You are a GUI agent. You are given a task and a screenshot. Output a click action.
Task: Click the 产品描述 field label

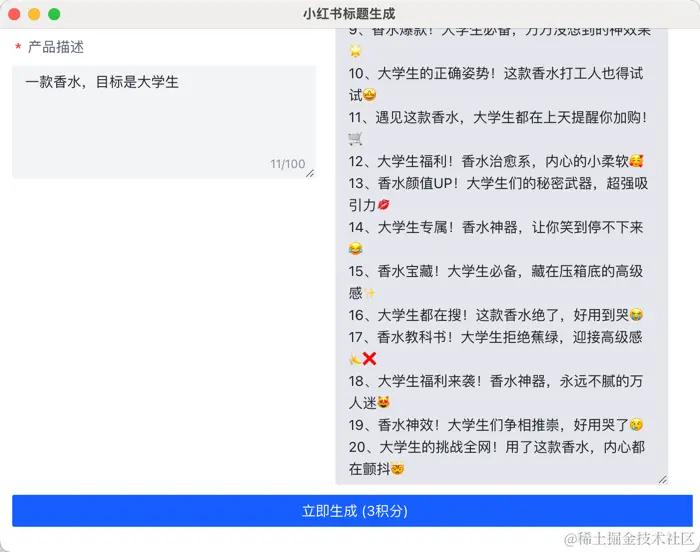pos(55,47)
